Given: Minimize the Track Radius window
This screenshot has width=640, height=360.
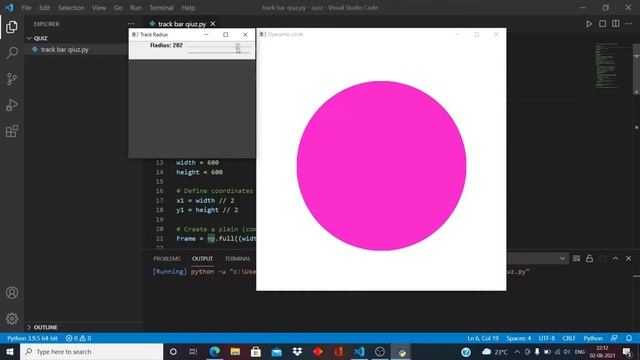Looking at the screenshot, I should 206,35.
